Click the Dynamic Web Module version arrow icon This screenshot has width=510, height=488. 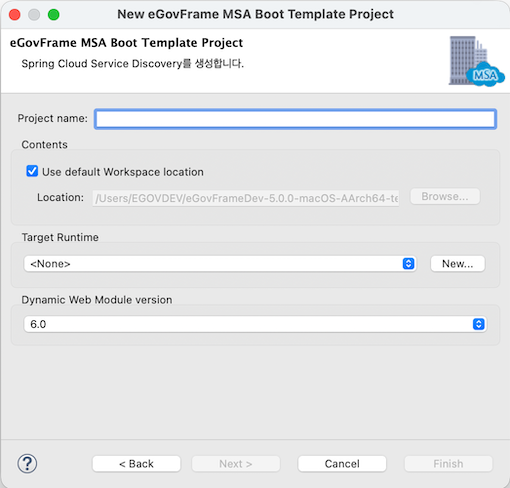pos(479,324)
